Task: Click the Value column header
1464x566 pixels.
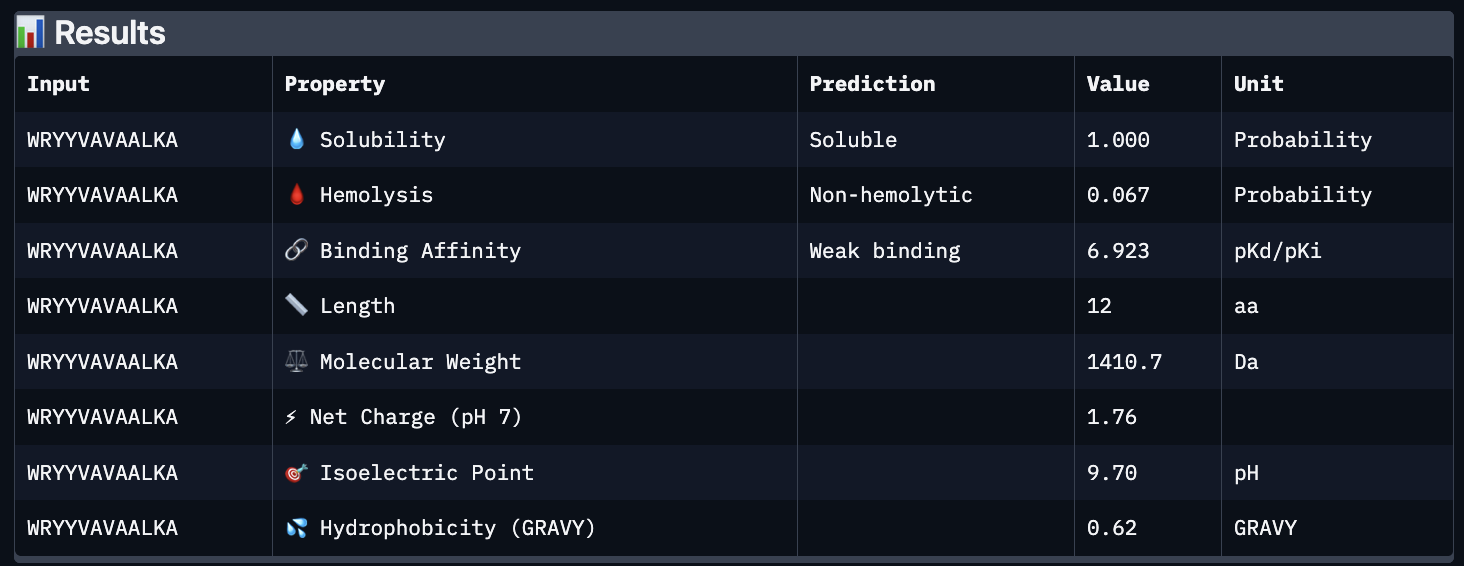Action: pyautogui.click(x=1117, y=84)
